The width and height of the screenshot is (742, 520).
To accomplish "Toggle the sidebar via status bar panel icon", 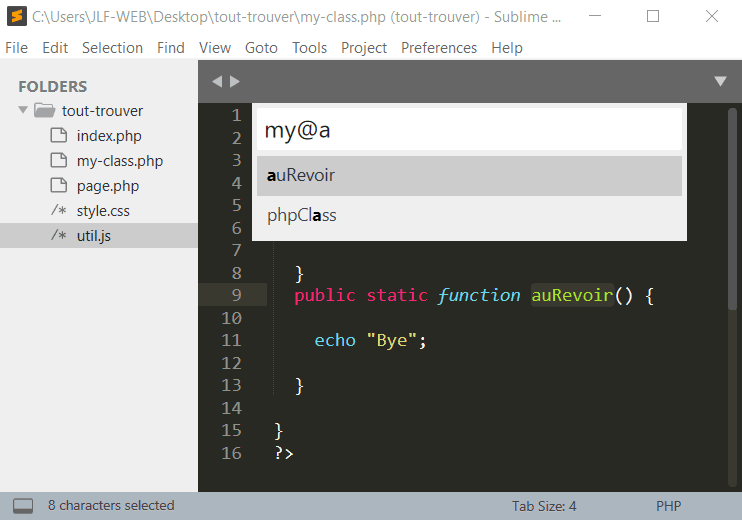I will click(23, 506).
